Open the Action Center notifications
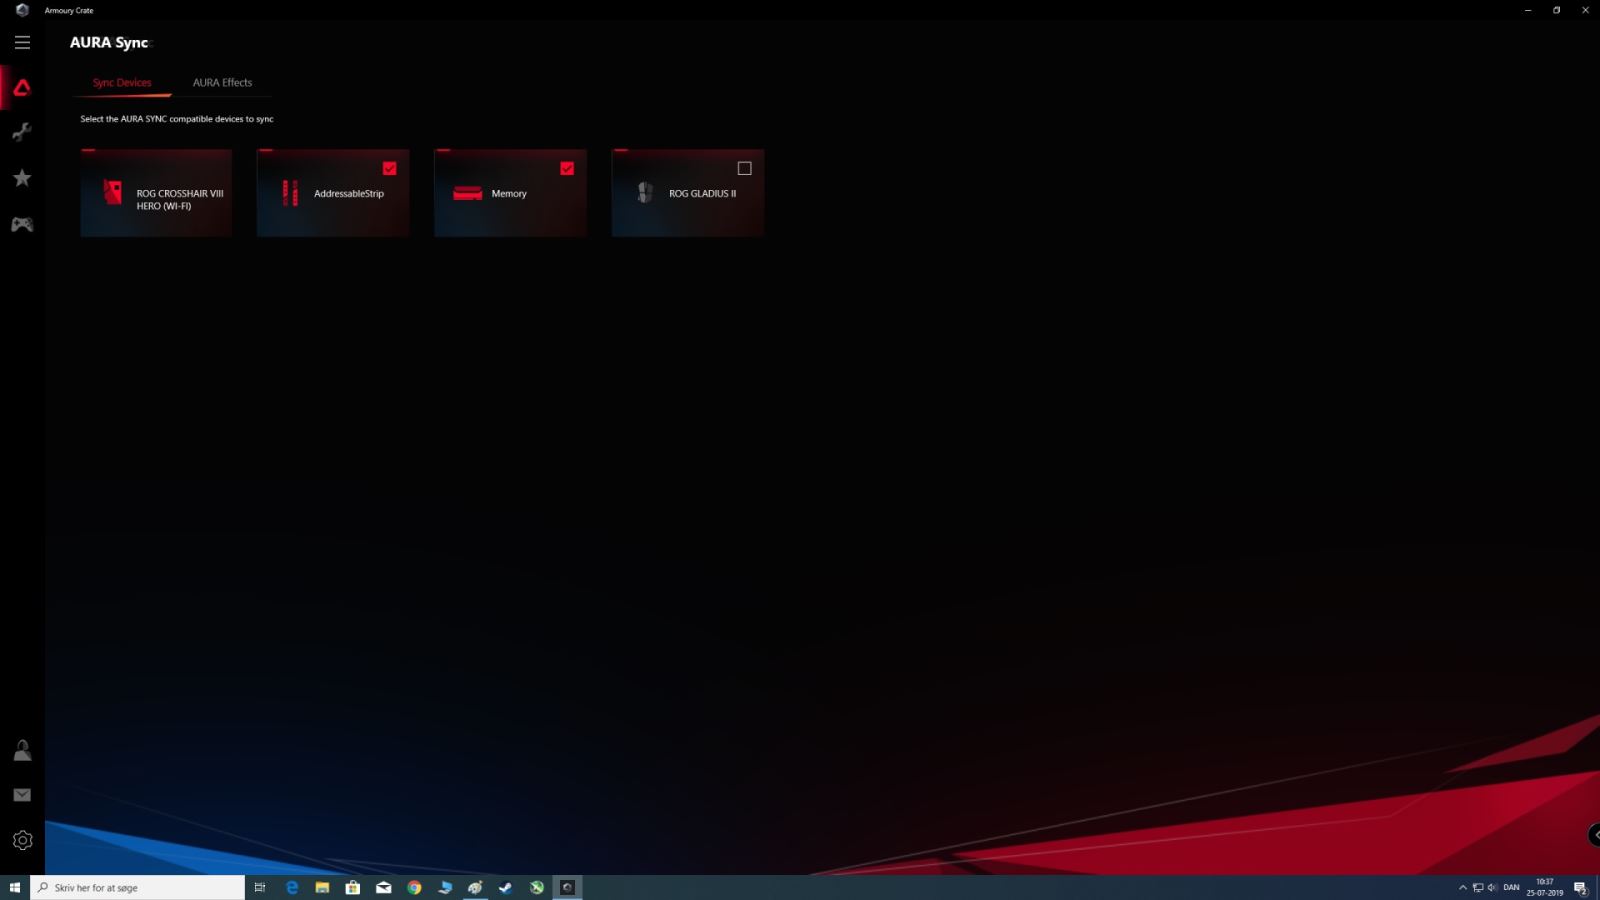The image size is (1600, 900). point(1581,887)
